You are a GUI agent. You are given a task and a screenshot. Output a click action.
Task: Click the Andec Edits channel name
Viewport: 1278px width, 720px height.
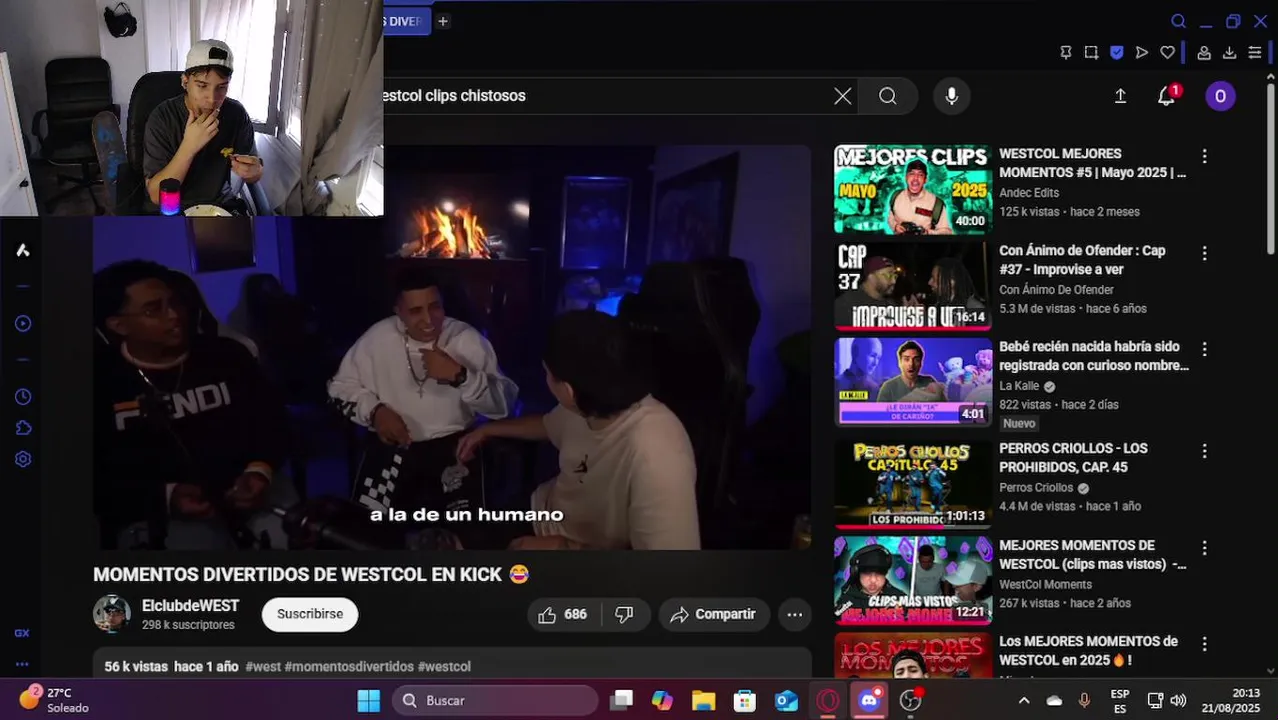tap(1029, 193)
